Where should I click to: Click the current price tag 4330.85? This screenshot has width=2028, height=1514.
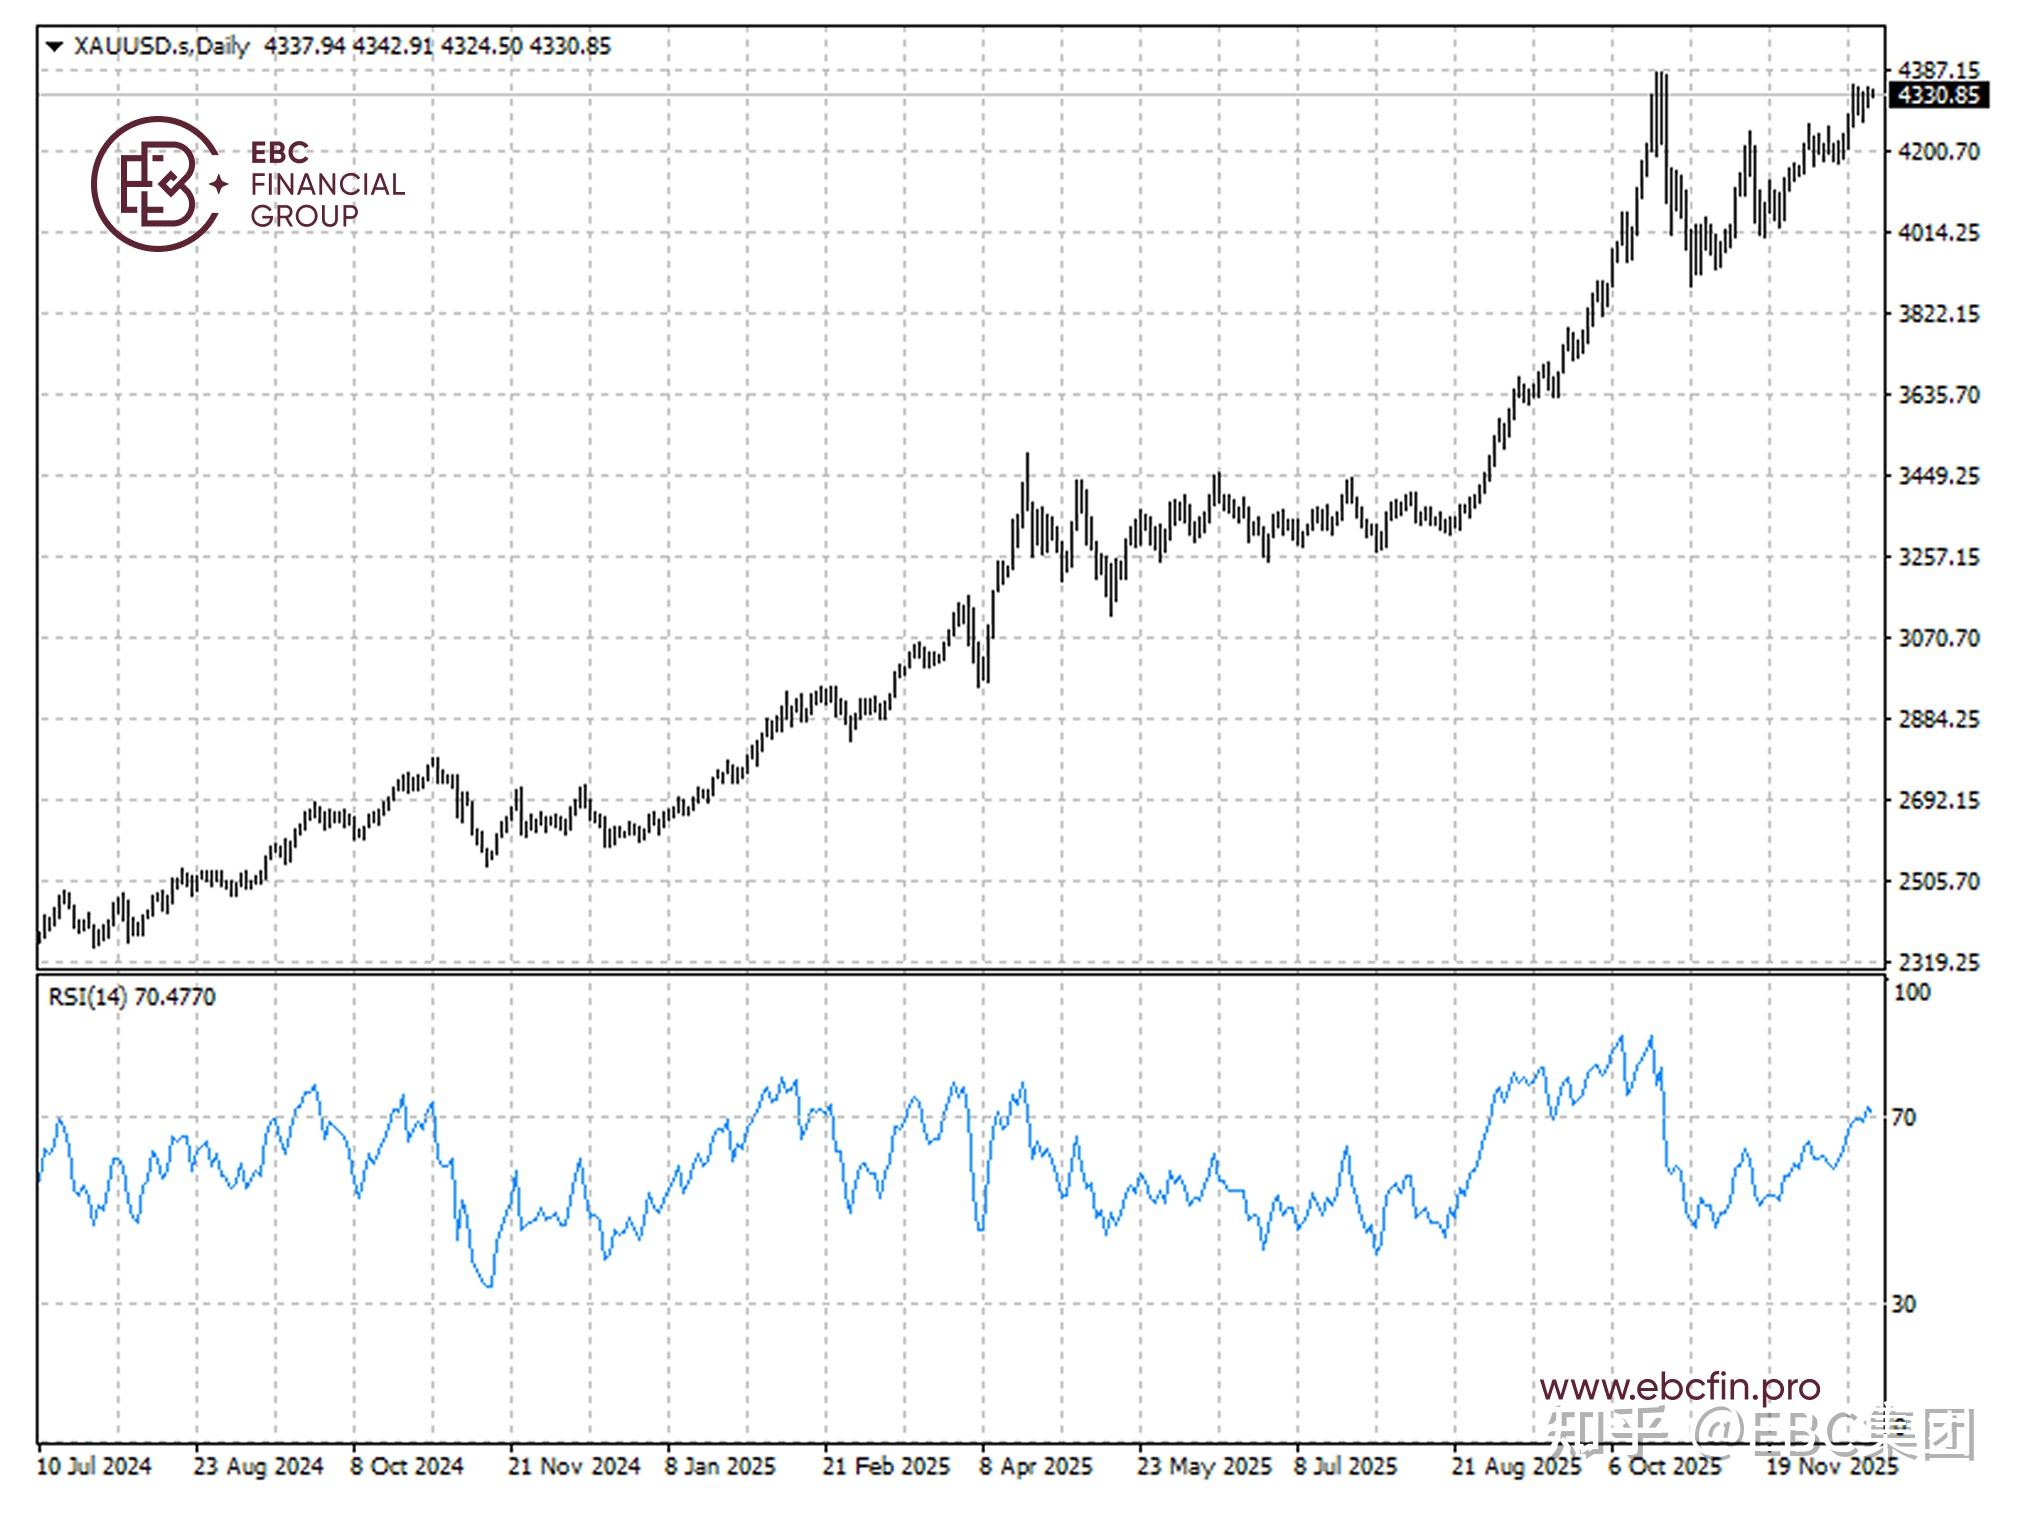point(1937,95)
